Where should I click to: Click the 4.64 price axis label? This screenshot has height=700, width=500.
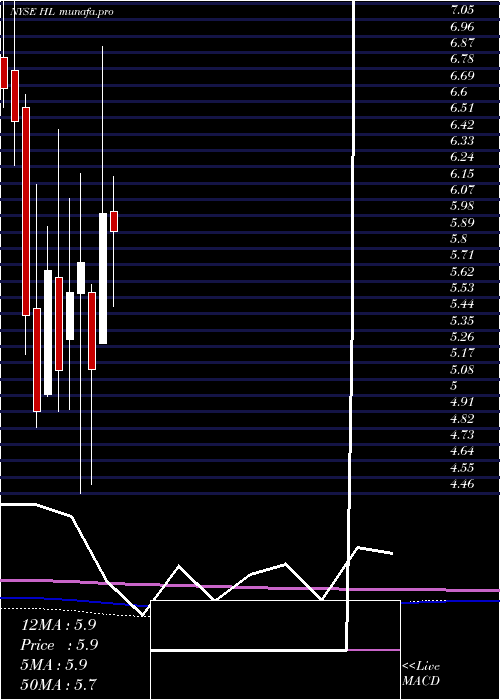point(462,451)
